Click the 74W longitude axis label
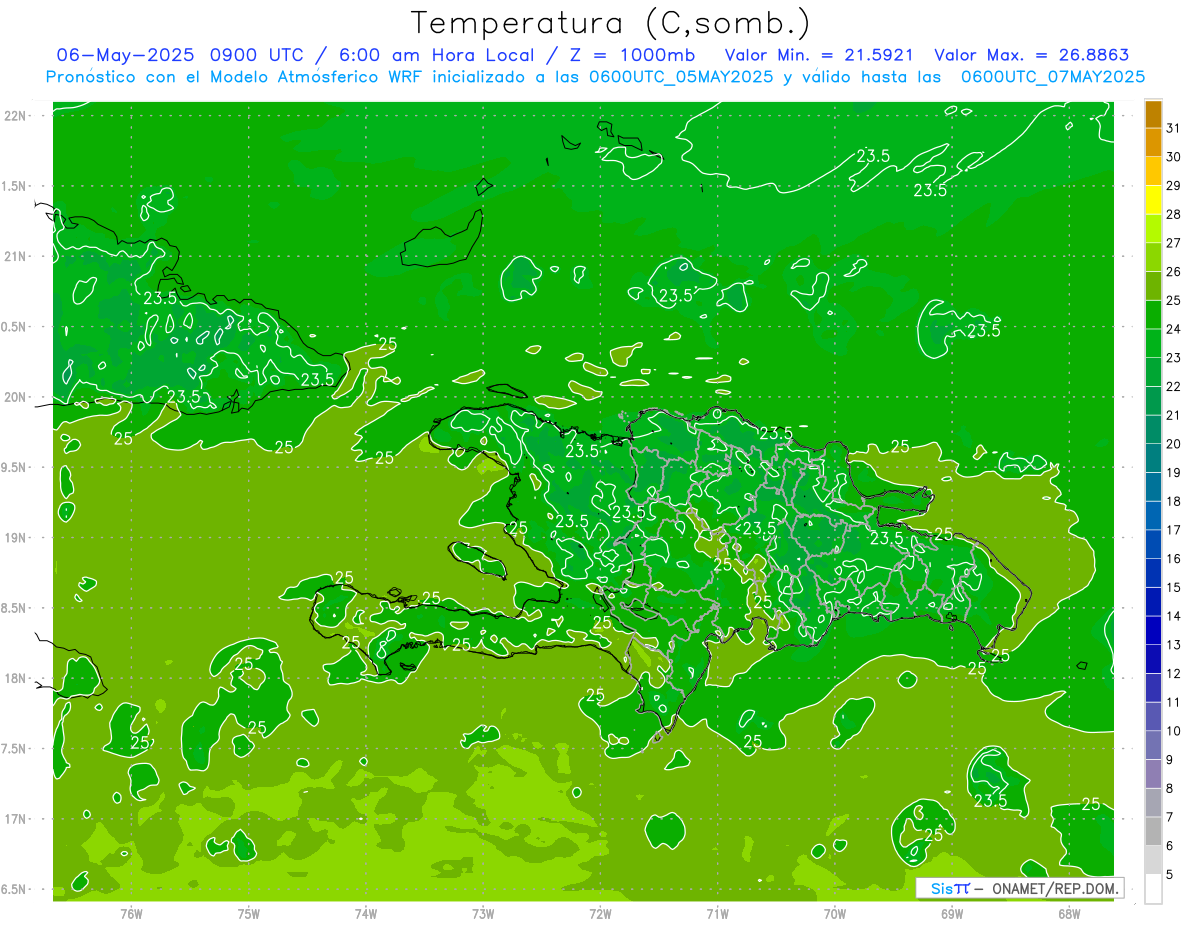This screenshot has height=927, width=1200. [366, 914]
